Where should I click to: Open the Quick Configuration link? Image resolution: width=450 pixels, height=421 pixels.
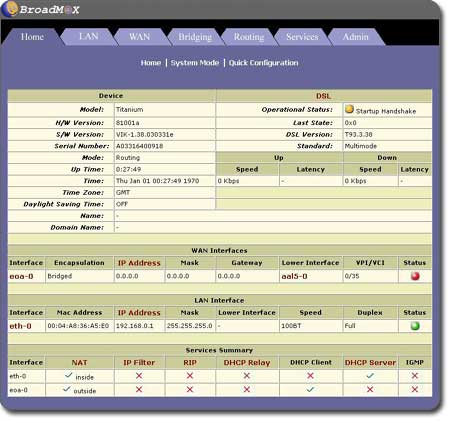point(264,63)
